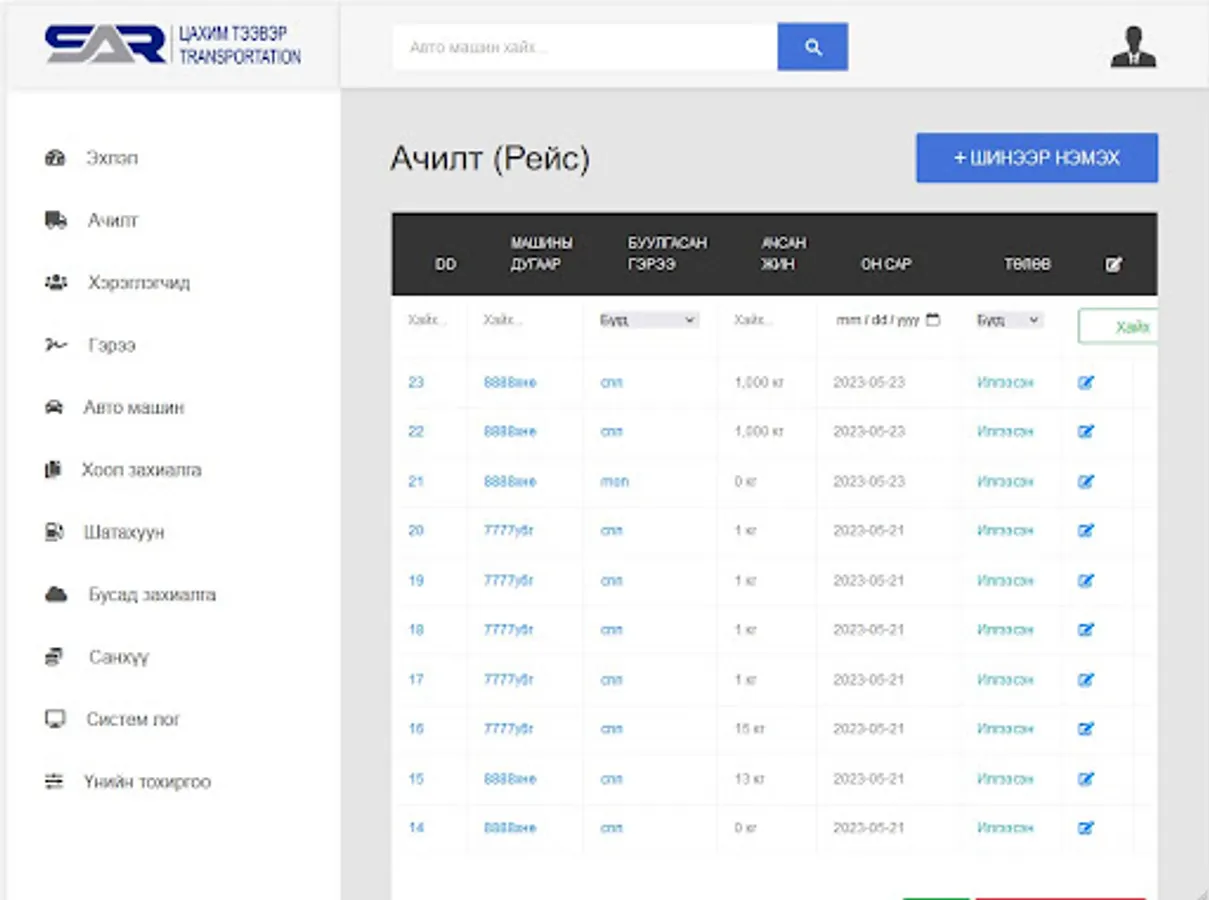Screen dimensions: 1209x900
Task: Edit row 17 with the pencil icon
Action: click(1086, 680)
